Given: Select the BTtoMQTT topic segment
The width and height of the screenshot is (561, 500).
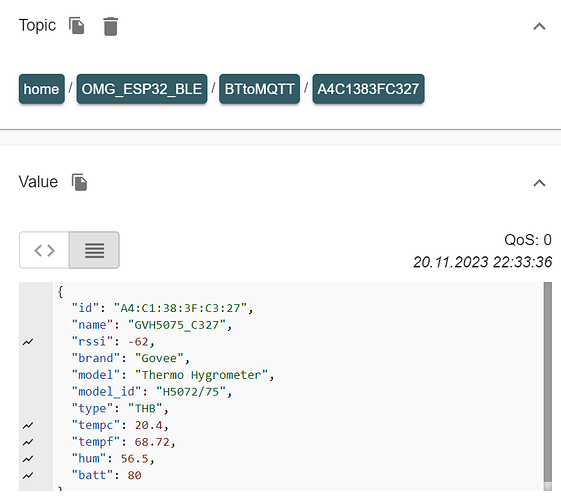Looking at the screenshot, I should click(259, 89).
